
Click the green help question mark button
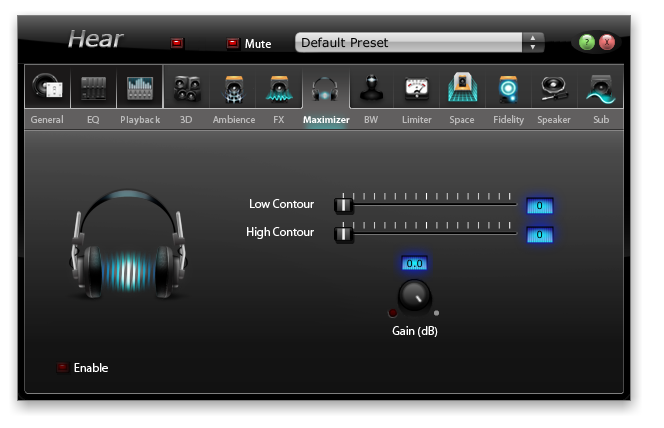click(x=587, y=42)
